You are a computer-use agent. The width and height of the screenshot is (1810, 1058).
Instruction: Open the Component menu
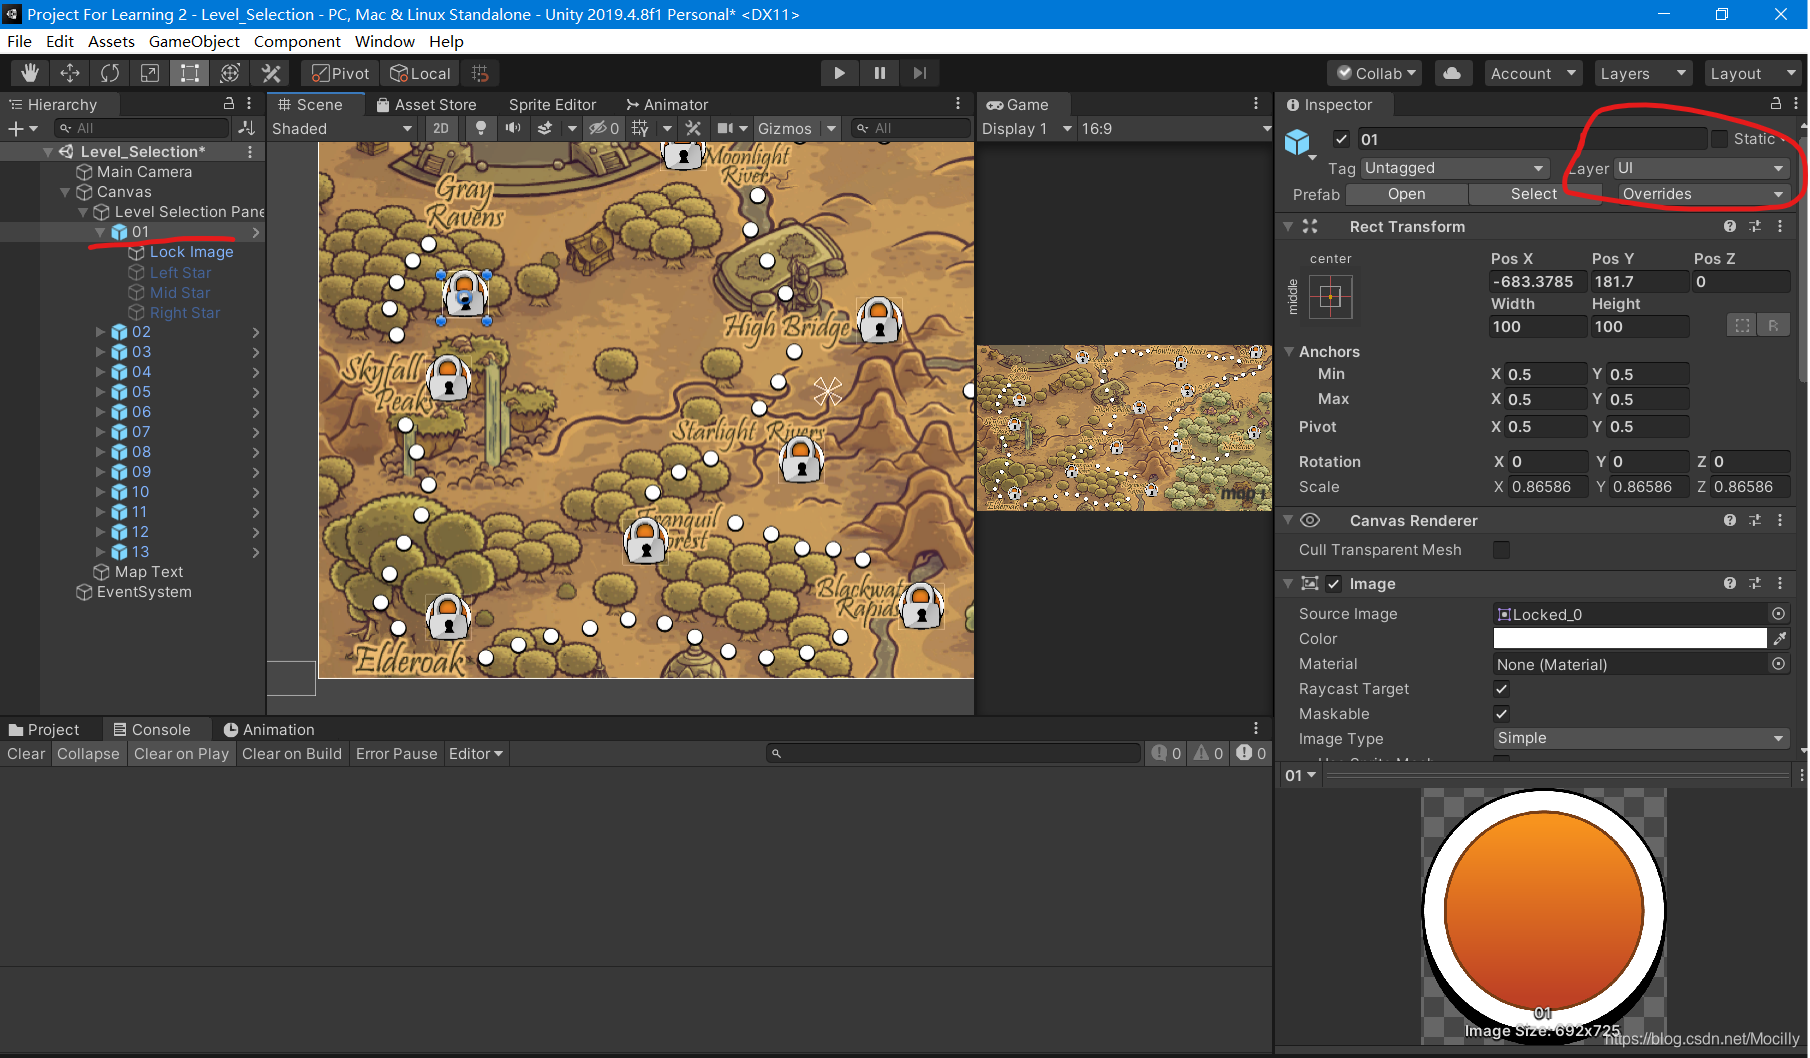tap(297, 41)
